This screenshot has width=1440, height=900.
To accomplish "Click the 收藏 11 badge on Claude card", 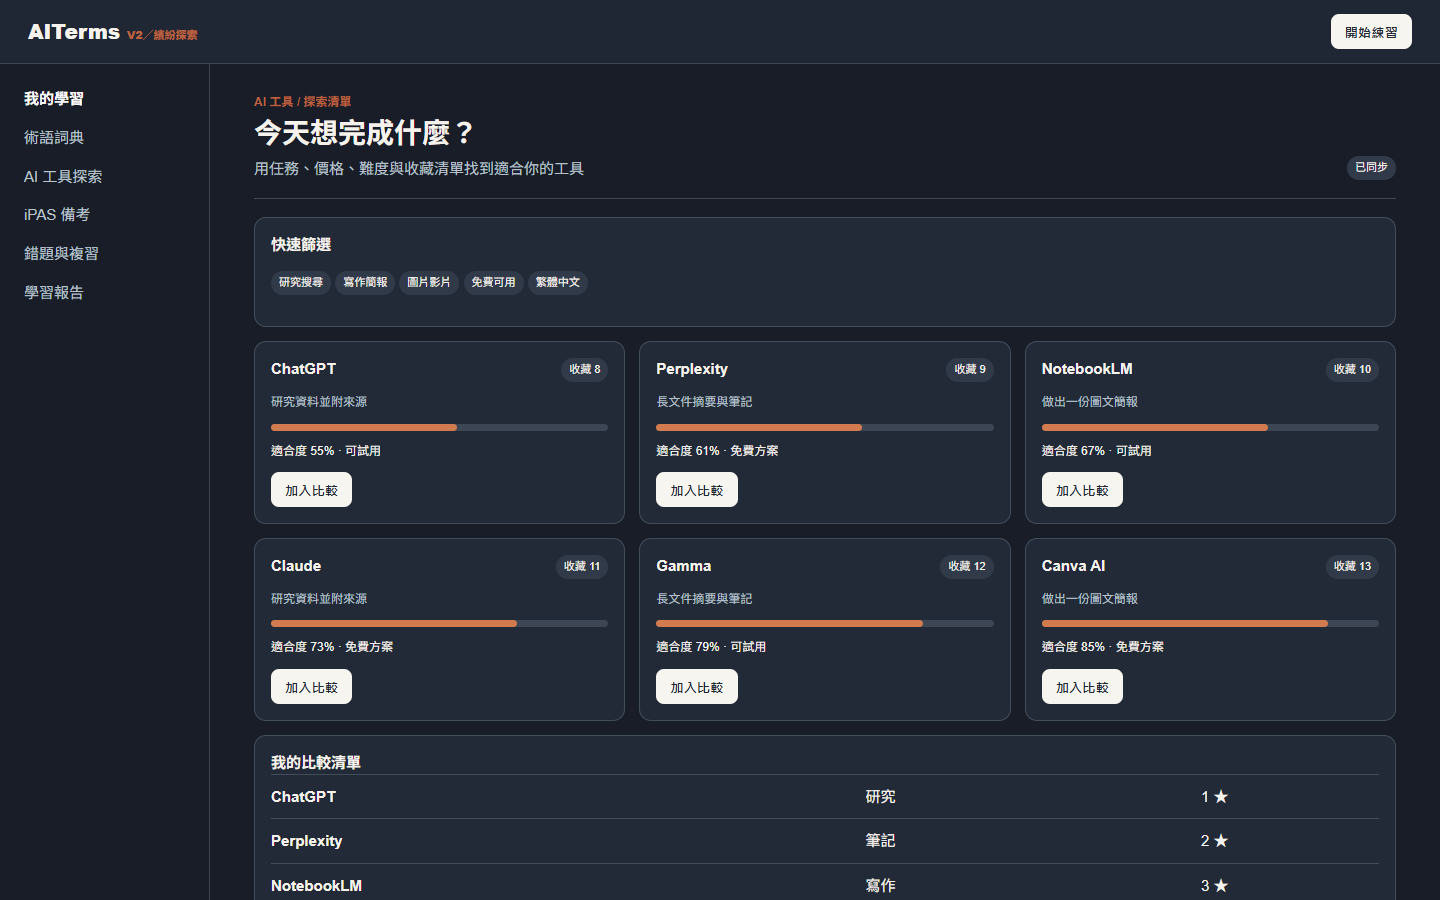I will coord(582,566).
